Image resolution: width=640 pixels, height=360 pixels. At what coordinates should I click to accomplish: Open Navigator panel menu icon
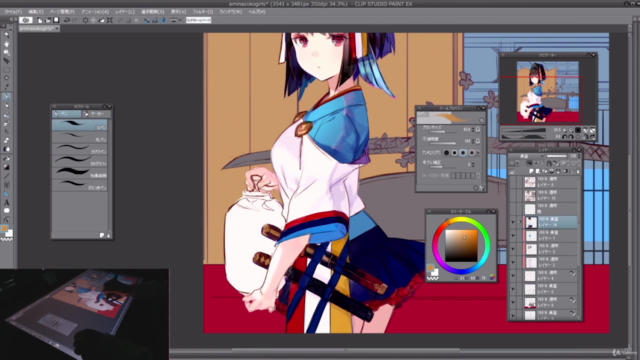[503, 55]
